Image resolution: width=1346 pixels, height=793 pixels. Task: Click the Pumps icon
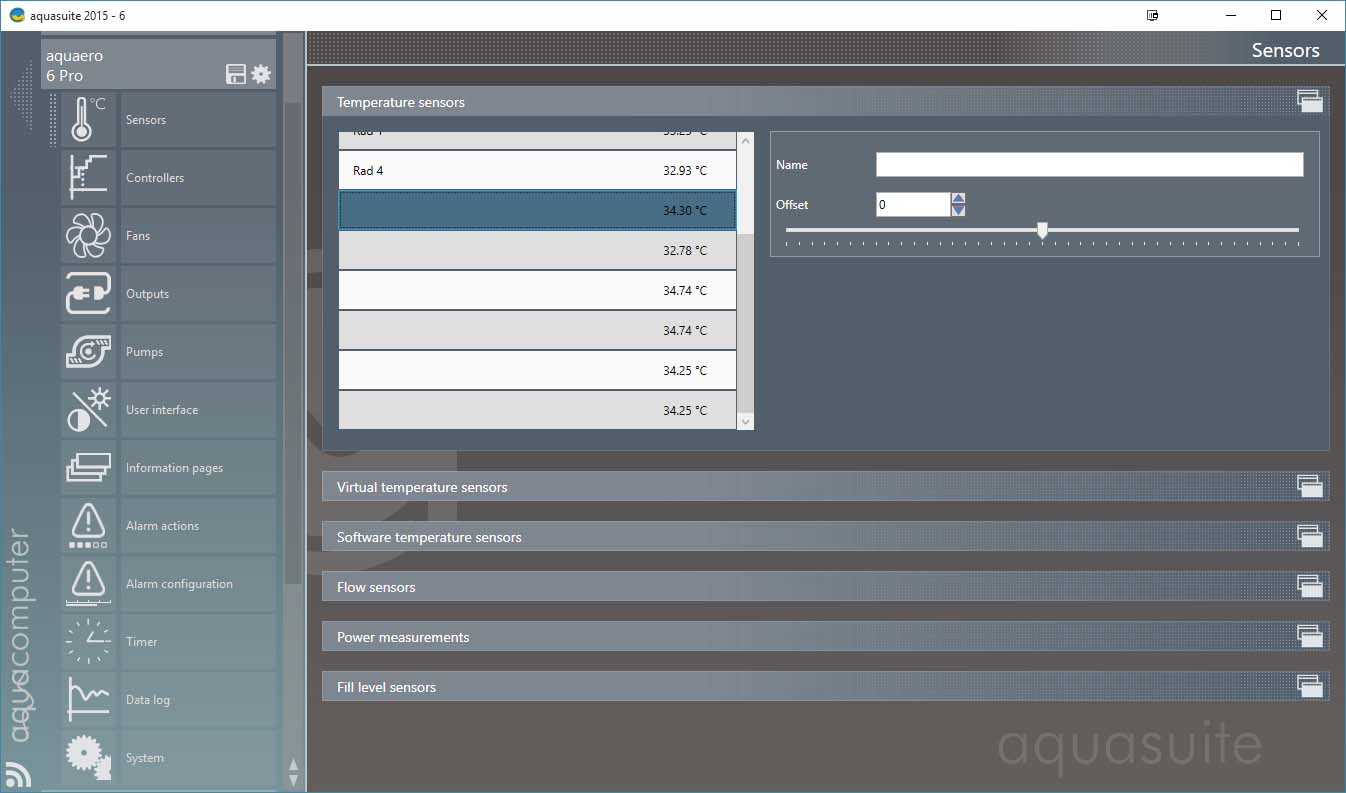pyautogui.click(x=88, y=352)
